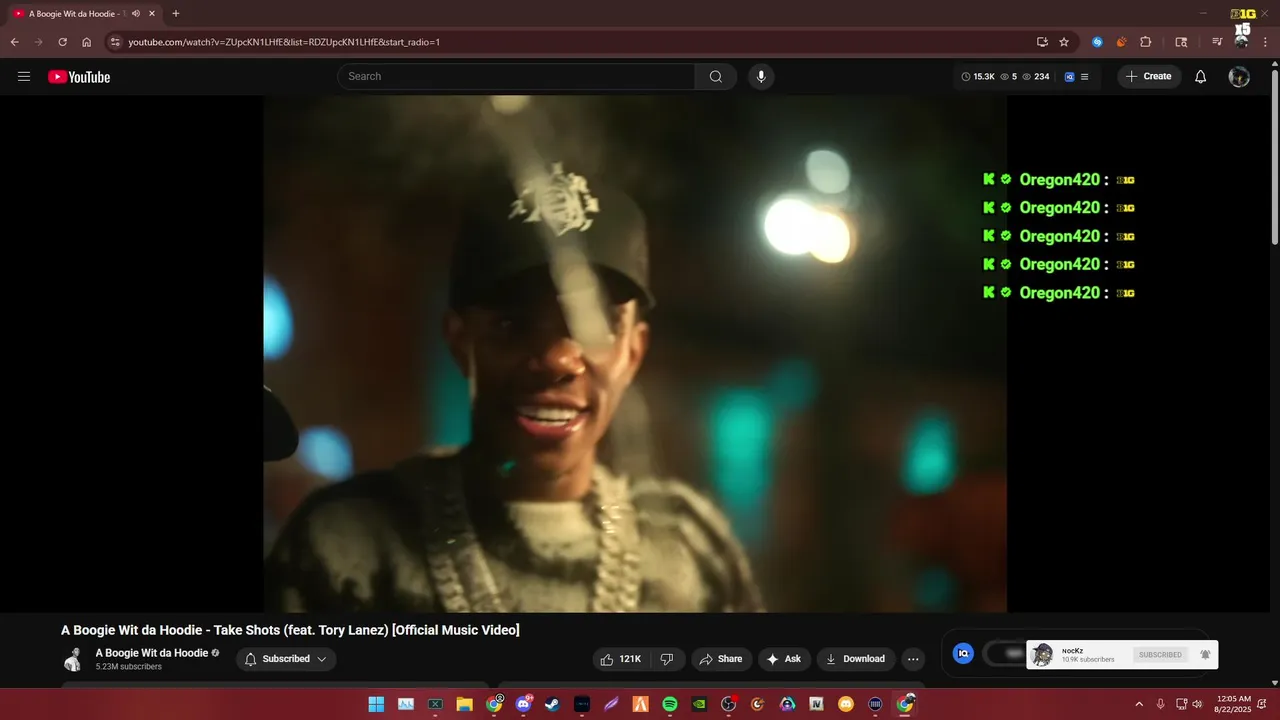Screen dimensions: 1280x720
Task: Open the NocKz channel name
Action: 1072,651
